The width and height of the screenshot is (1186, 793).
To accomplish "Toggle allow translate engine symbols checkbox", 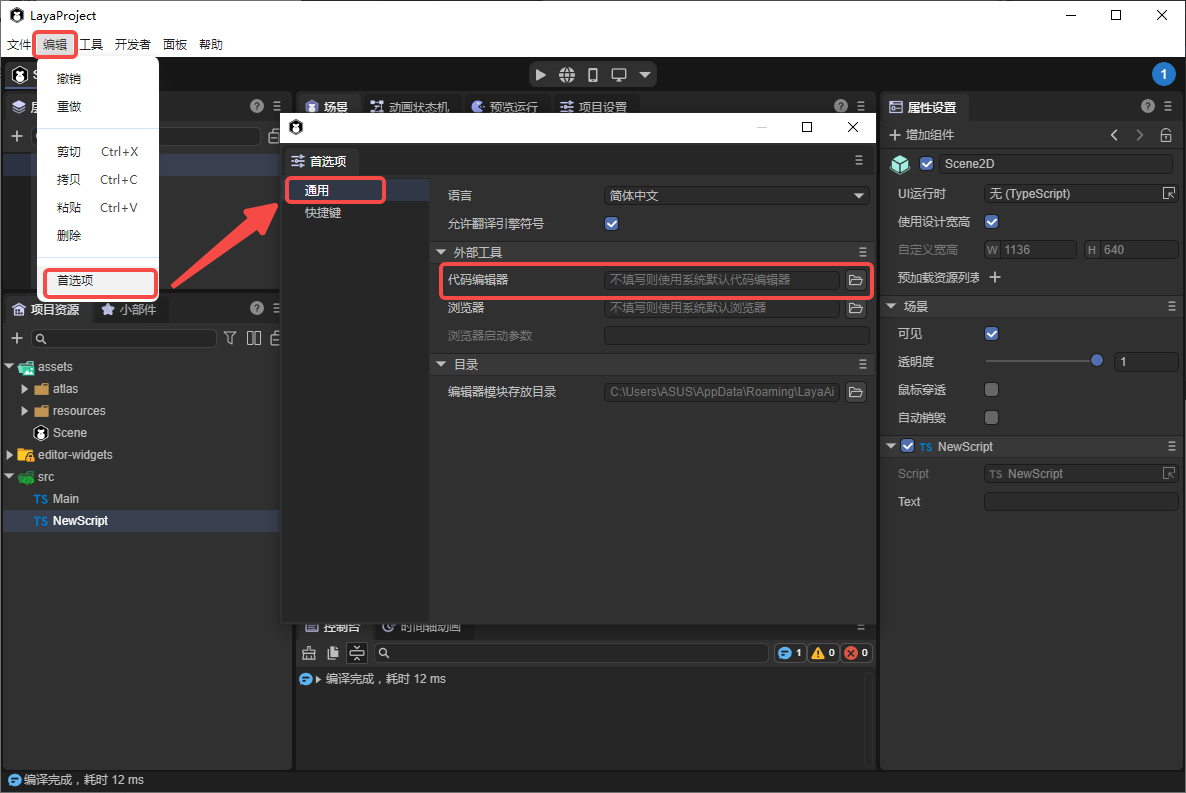I will point(612,224).
